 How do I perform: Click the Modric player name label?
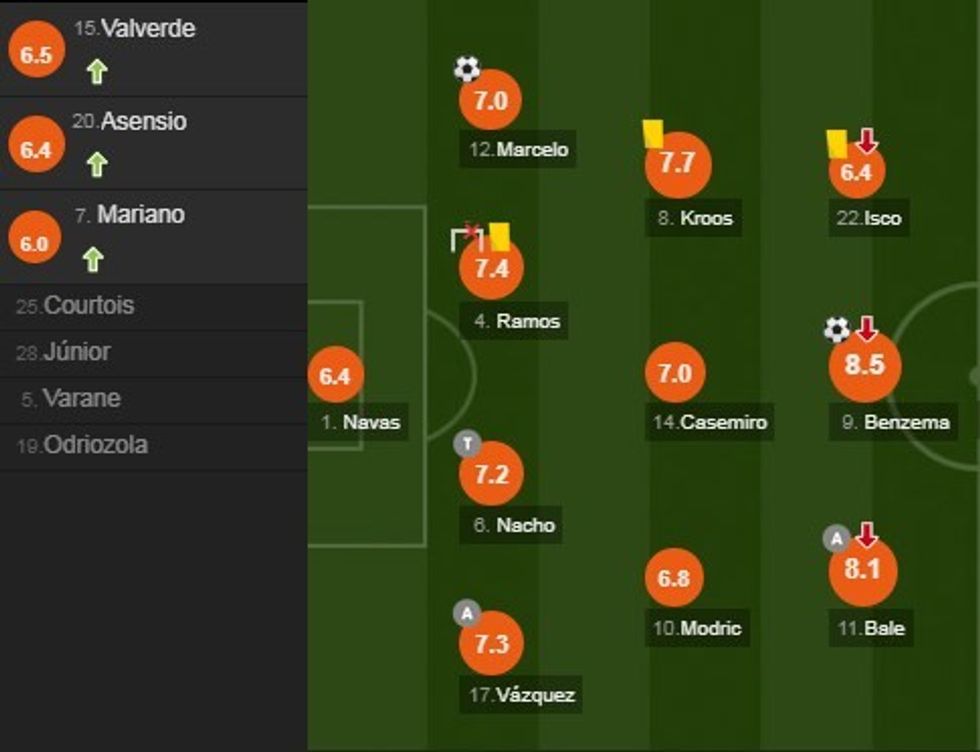click(710, 628)
